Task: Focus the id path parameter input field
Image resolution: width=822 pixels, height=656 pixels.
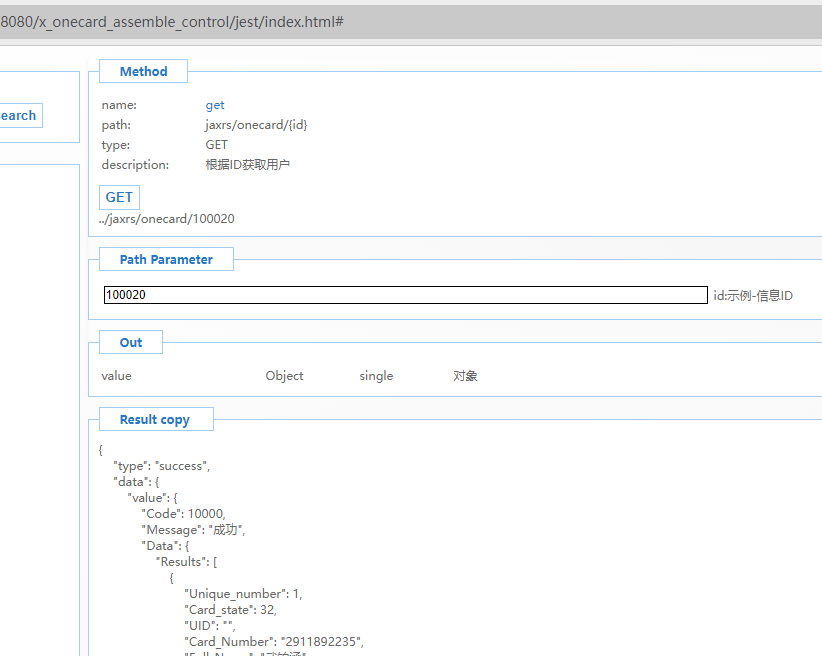Action: point(405,295)
